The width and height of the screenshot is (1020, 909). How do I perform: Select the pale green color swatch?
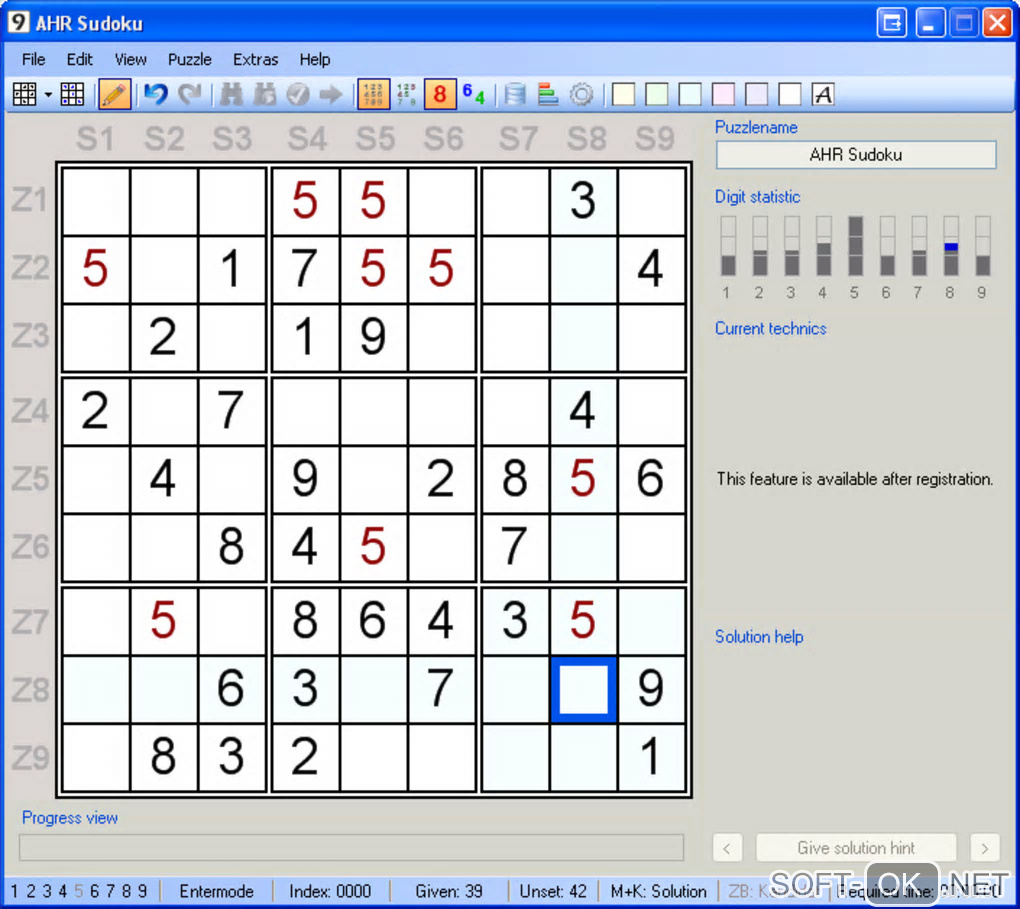coord(657,94)
